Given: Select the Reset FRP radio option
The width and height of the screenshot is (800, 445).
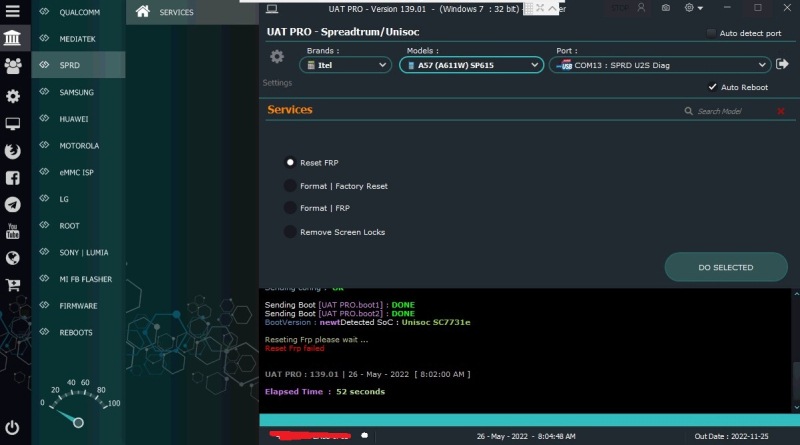Looking at the screenshot, I should [290, 162].
